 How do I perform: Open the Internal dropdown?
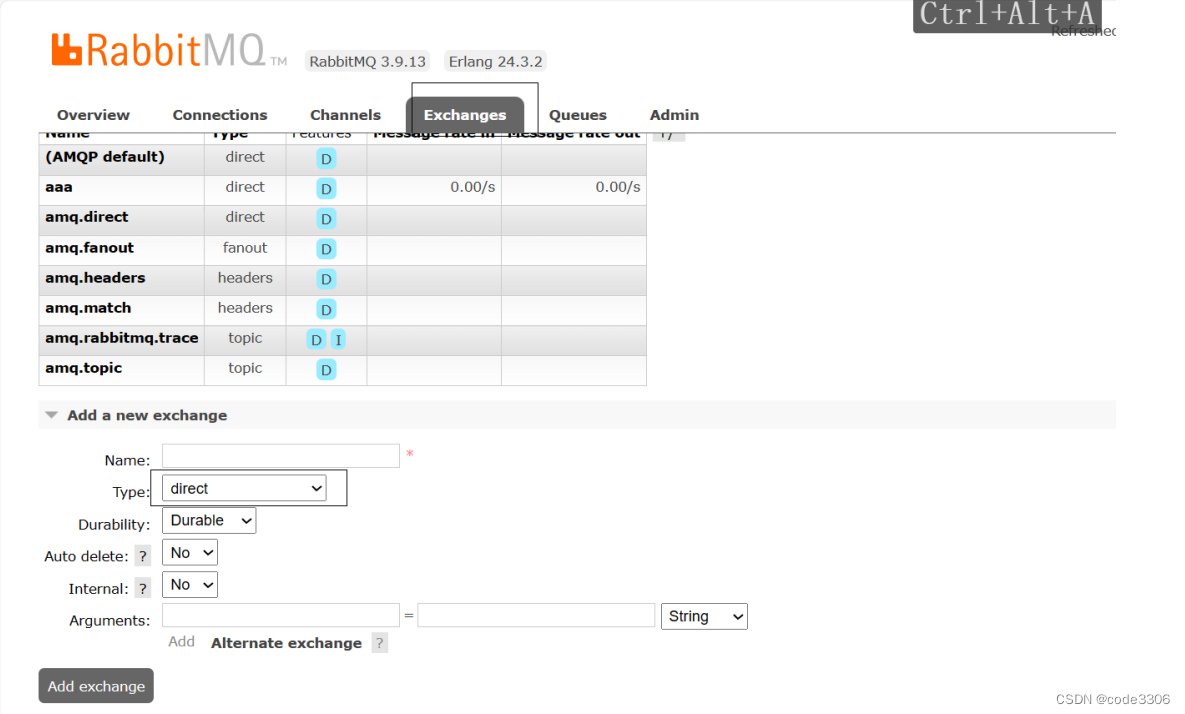point(190,585)
